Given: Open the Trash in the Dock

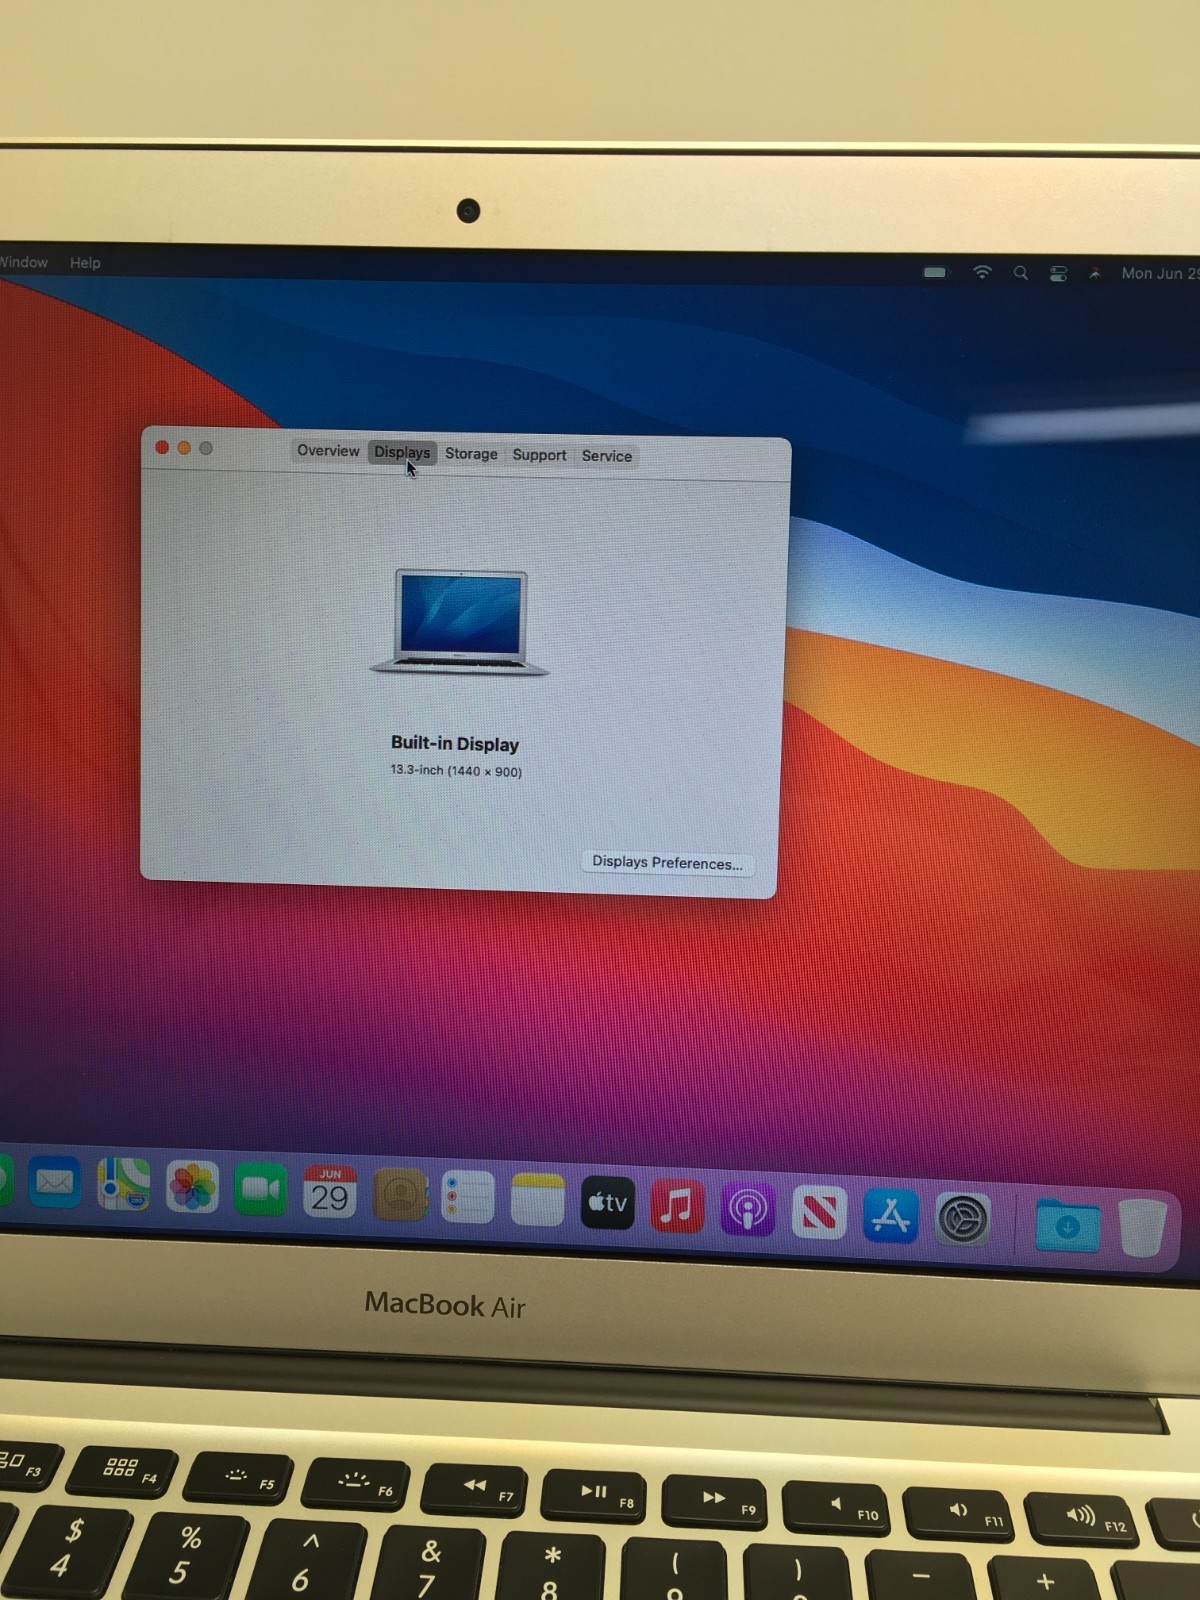Looking at the screenshot, I should (1142, 1227).
